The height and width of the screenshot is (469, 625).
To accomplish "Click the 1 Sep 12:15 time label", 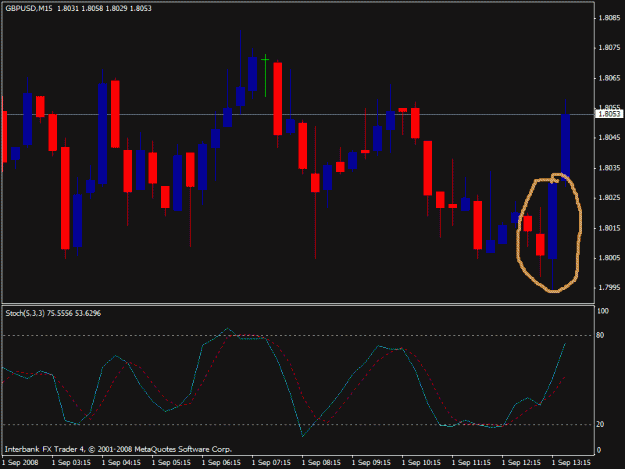I will (521, 463).
